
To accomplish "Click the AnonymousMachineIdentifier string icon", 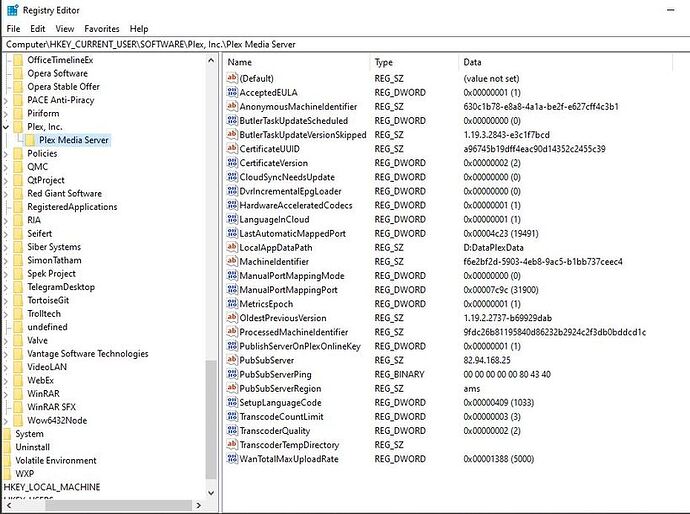I will [x=232, y=106].
